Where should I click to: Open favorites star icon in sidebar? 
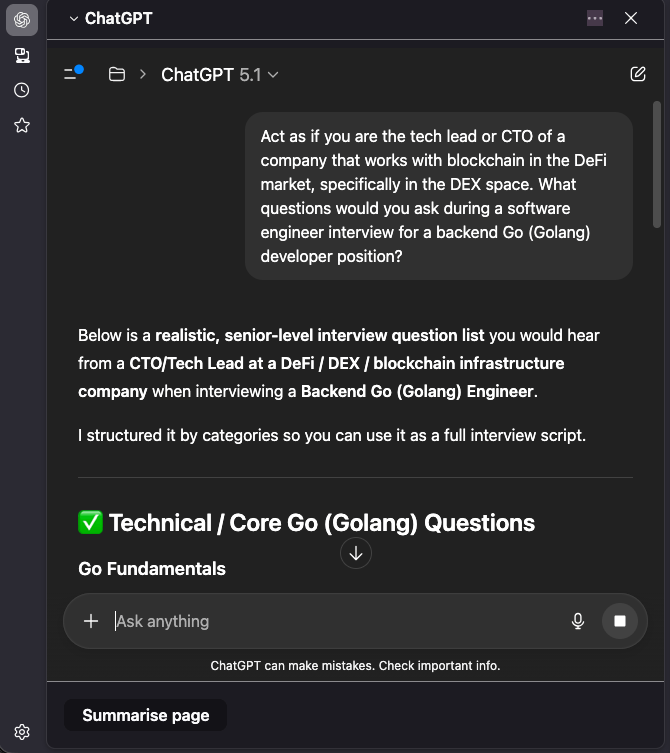[22, 125]
